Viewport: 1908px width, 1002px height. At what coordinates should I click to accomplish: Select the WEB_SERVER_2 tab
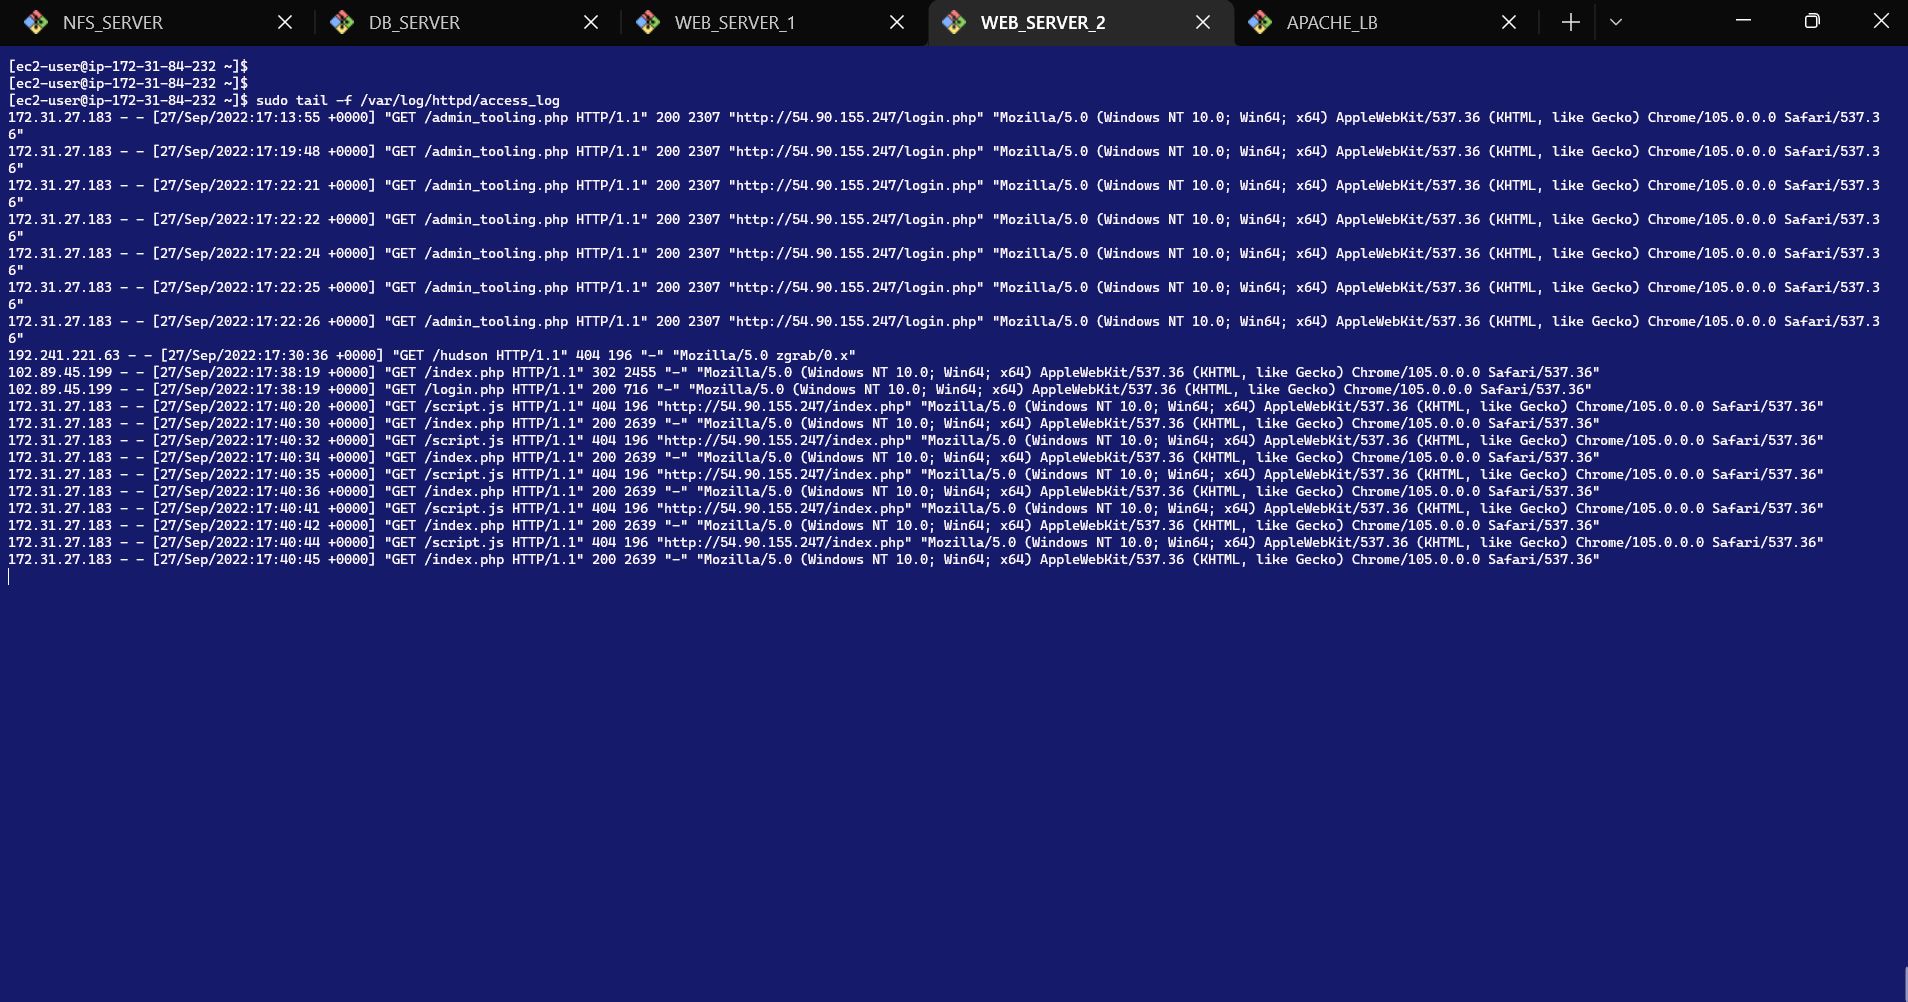(x=1080, y=22)
